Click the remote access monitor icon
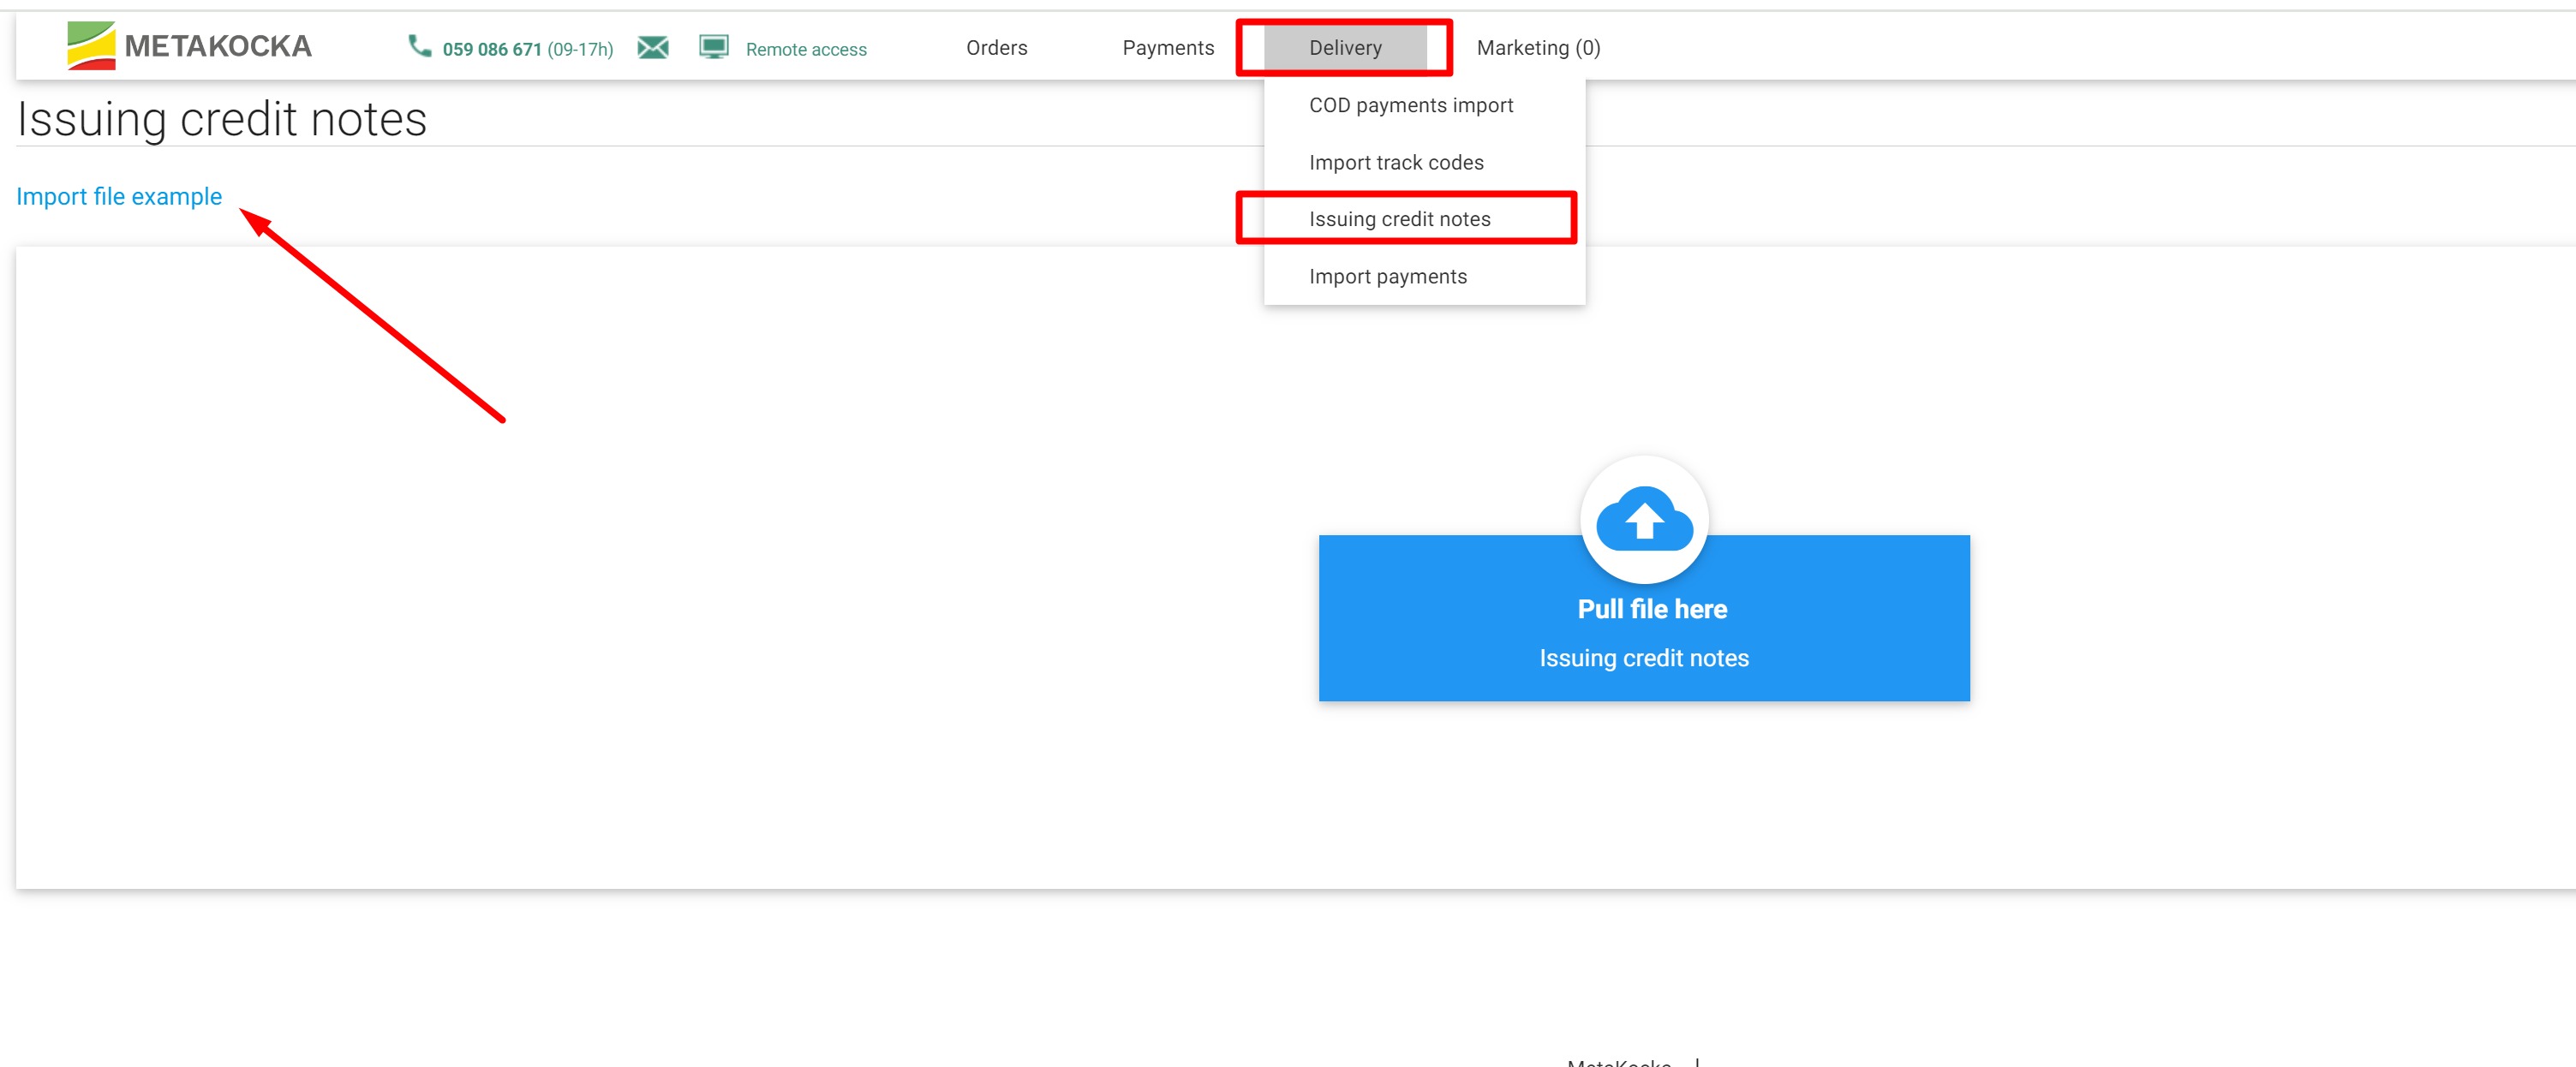This screenshot has width=2576, height=1067. (x=713, y=47)
